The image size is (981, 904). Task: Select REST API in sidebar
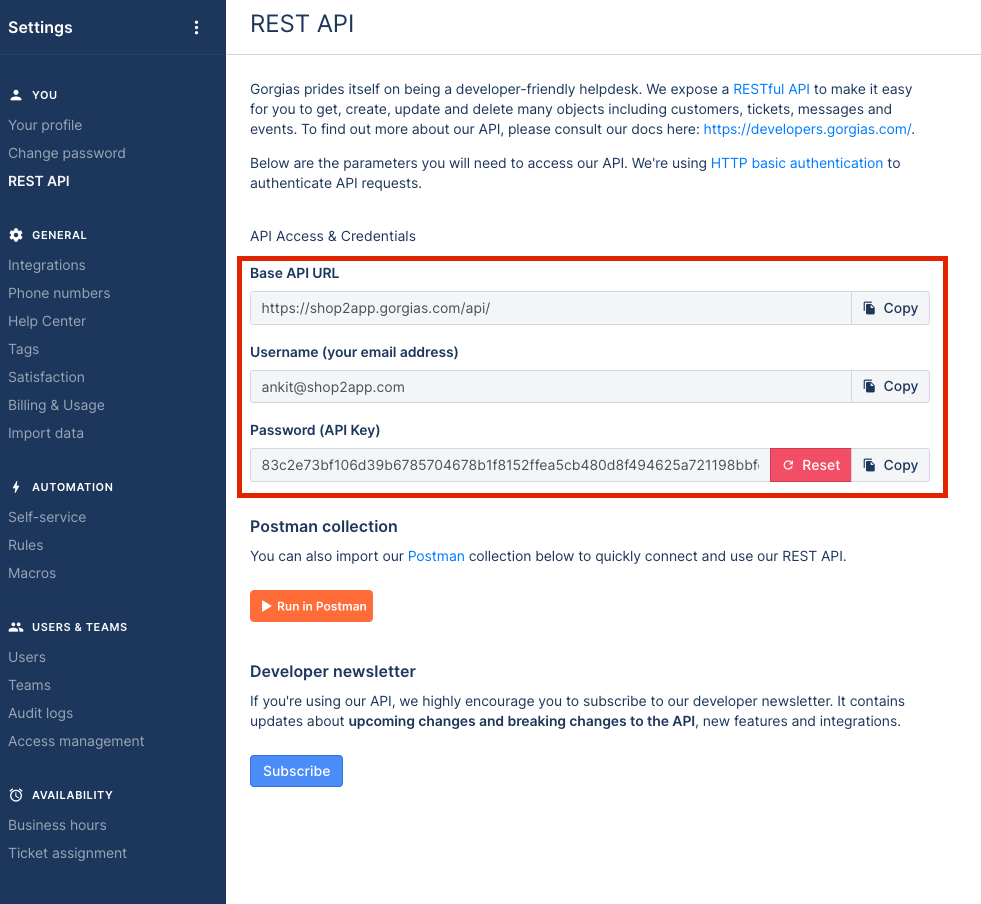point(39,181)
